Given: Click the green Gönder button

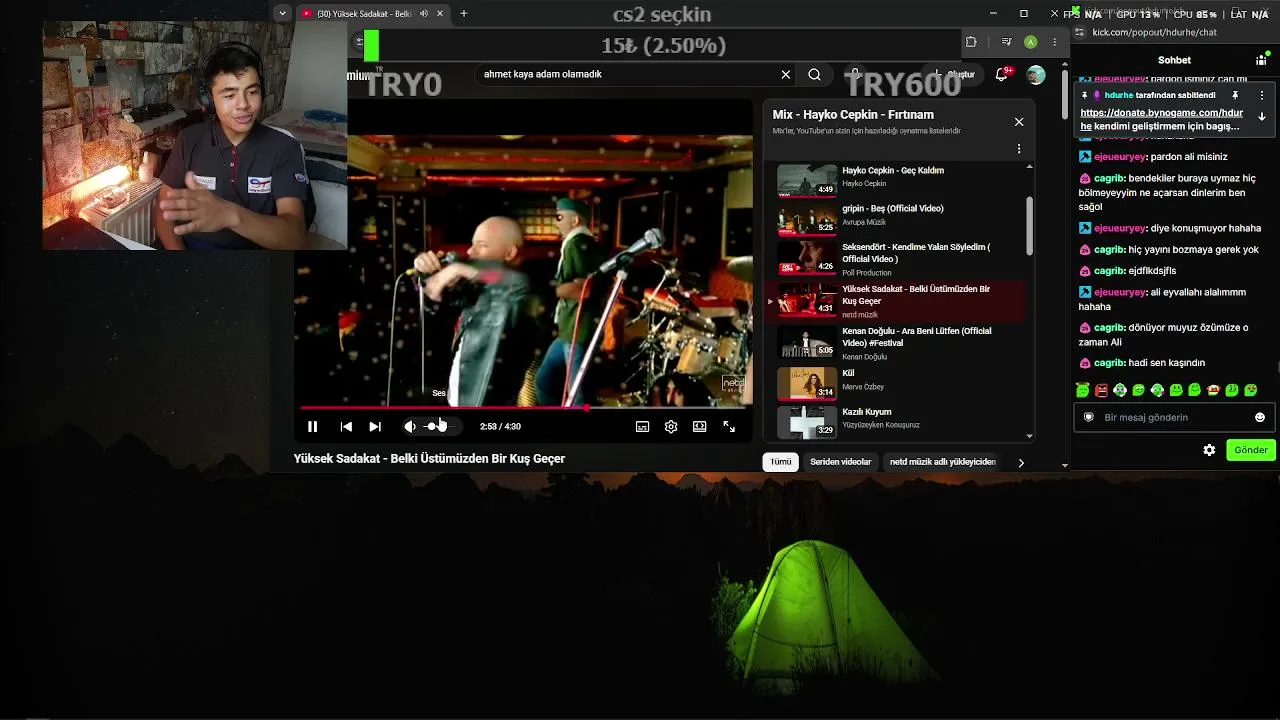Looking at the screenshot, I should (1251, 450).
